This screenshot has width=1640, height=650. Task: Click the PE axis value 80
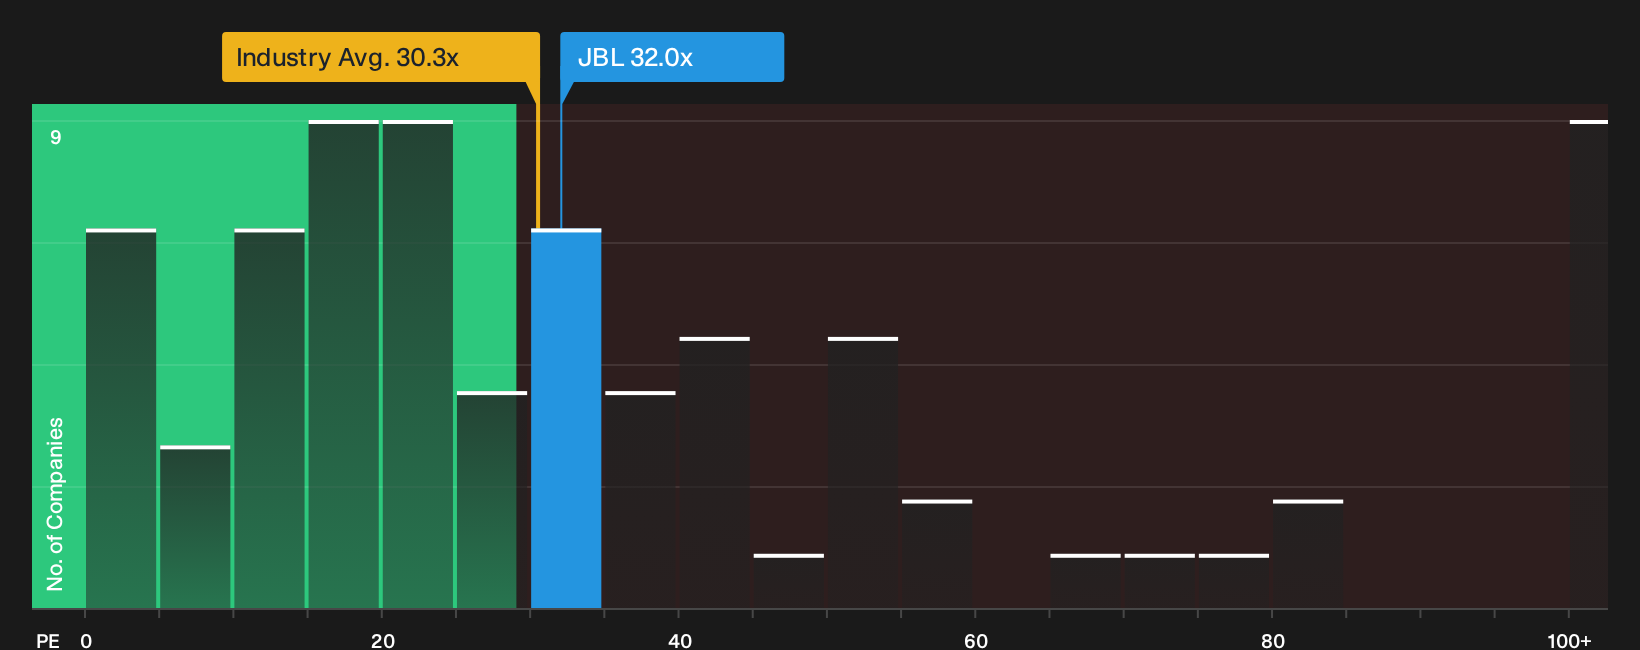1273,640
